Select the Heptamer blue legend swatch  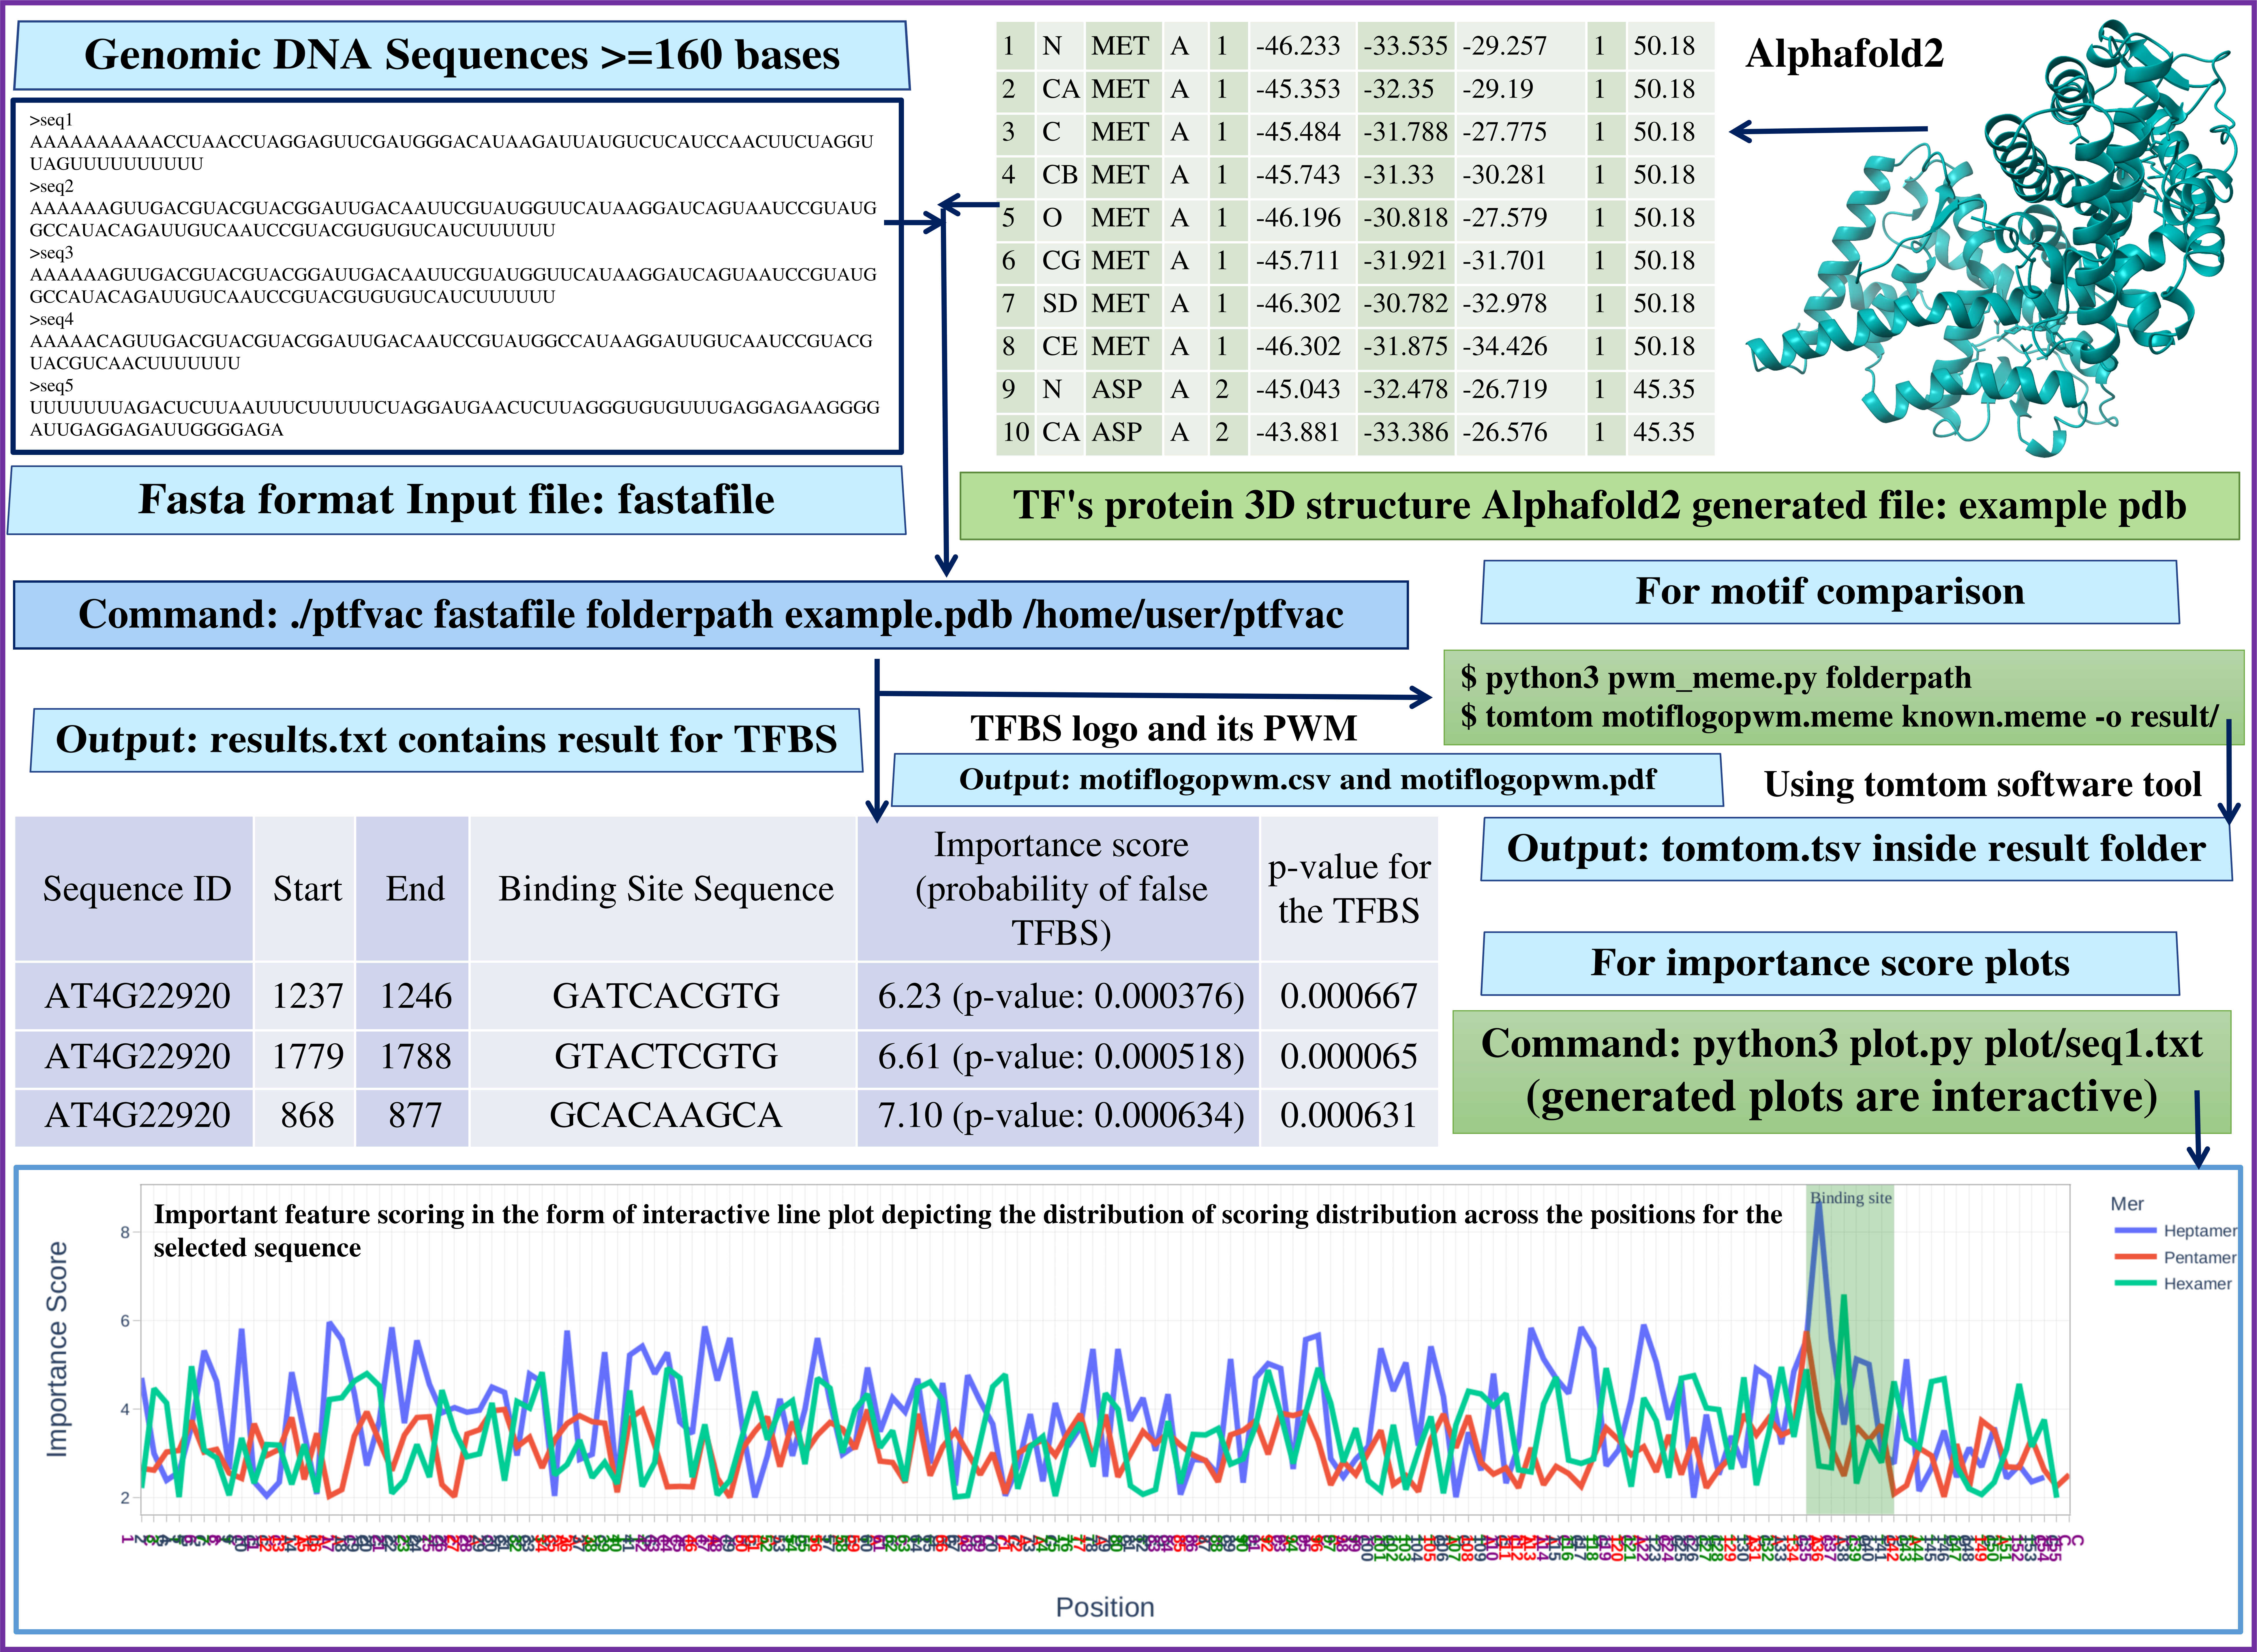[x=2135, y=1231]
